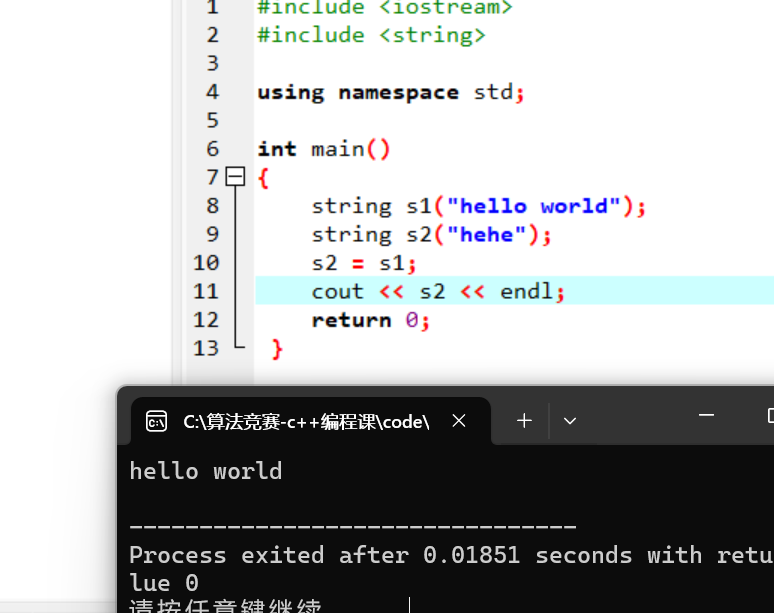
Task: Click the 'Process exited after' message
Action: click(x=269, y=555)
